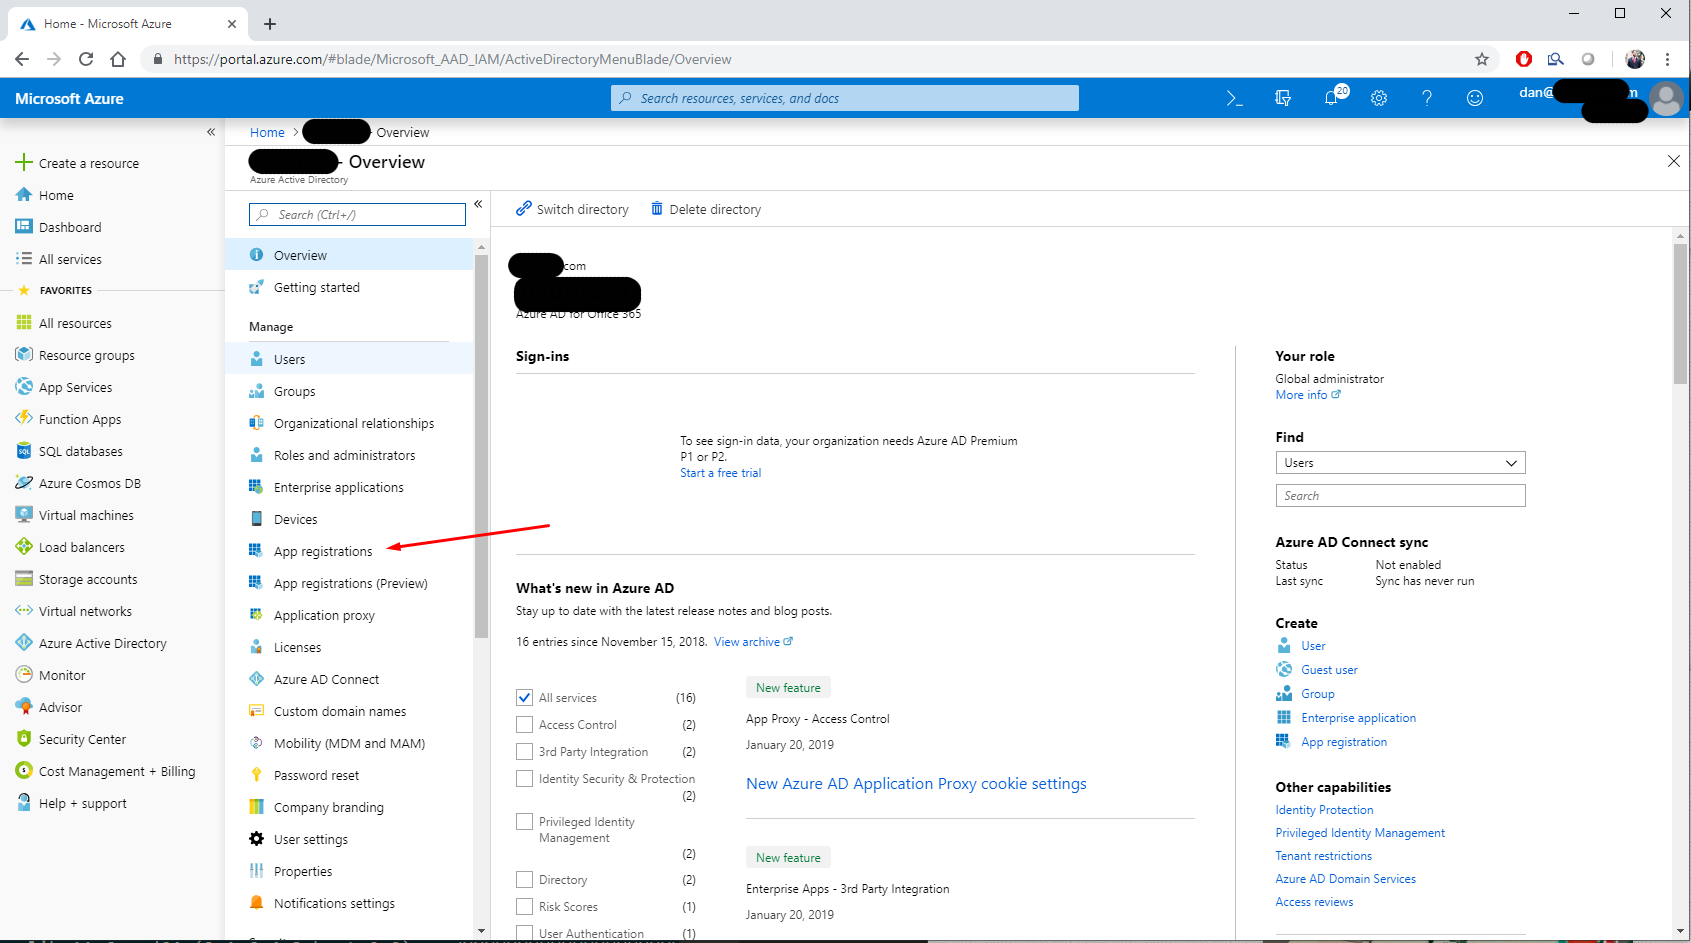Open notifications bell icon
Screen dimensions: 1691x943
click(1332, 98)
